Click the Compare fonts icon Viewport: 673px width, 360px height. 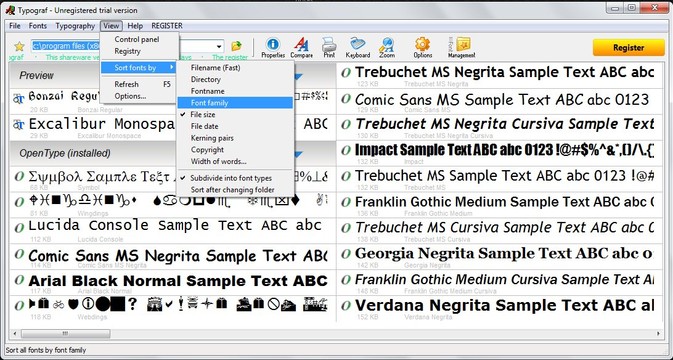[x=301, y=47]
